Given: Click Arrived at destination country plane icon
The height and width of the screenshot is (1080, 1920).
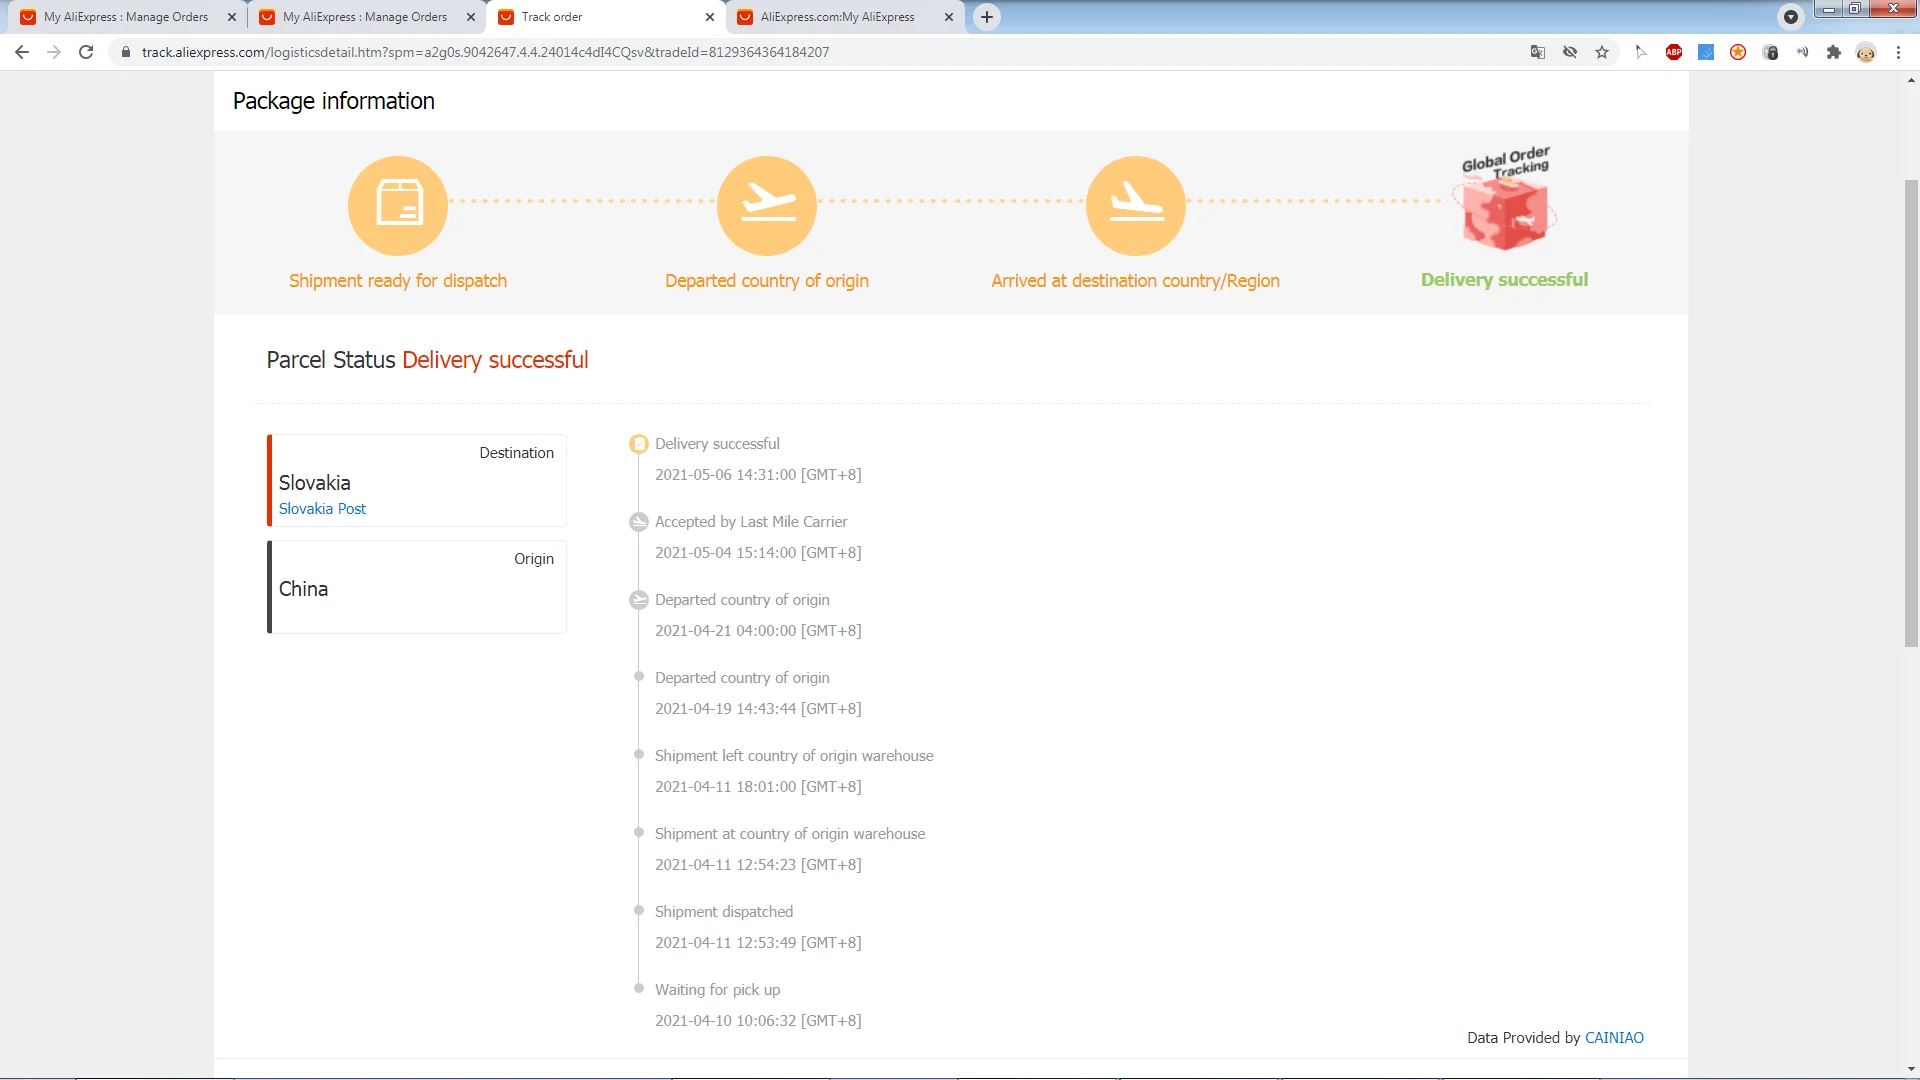Looking at the screenshot, I should click(x=1136, y=205).
